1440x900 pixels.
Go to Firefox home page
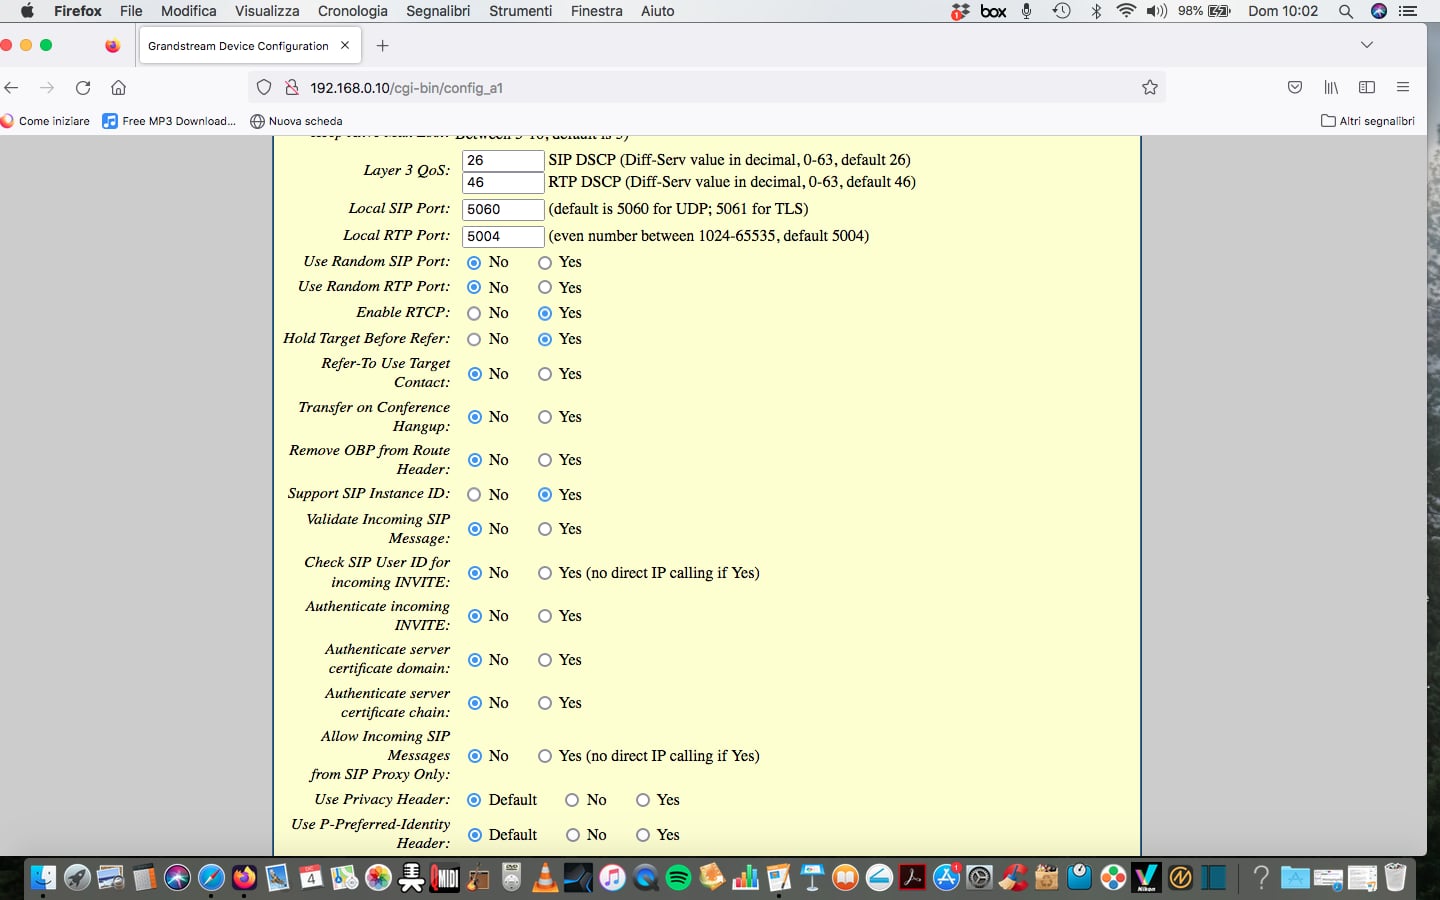(118, 88)
